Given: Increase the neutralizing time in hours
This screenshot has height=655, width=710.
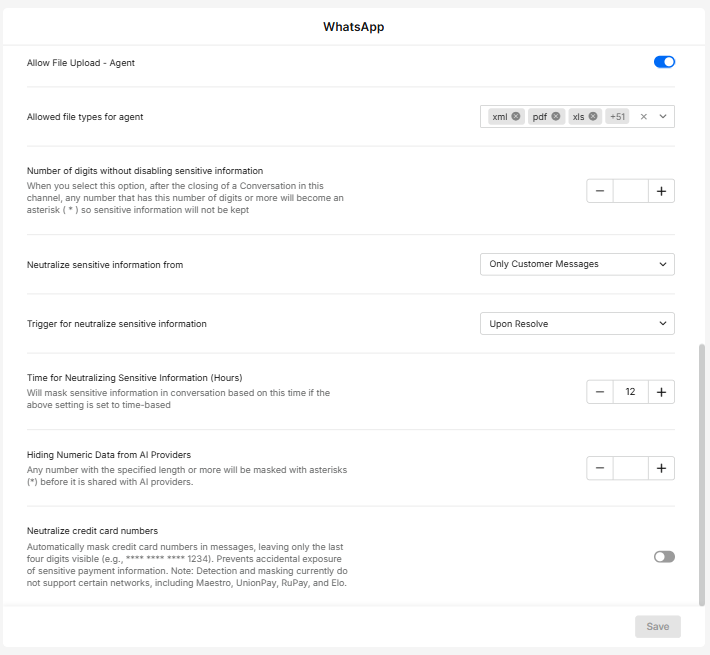Looking at the screenshot, I should pyautogui.click(x=661, y=392).
